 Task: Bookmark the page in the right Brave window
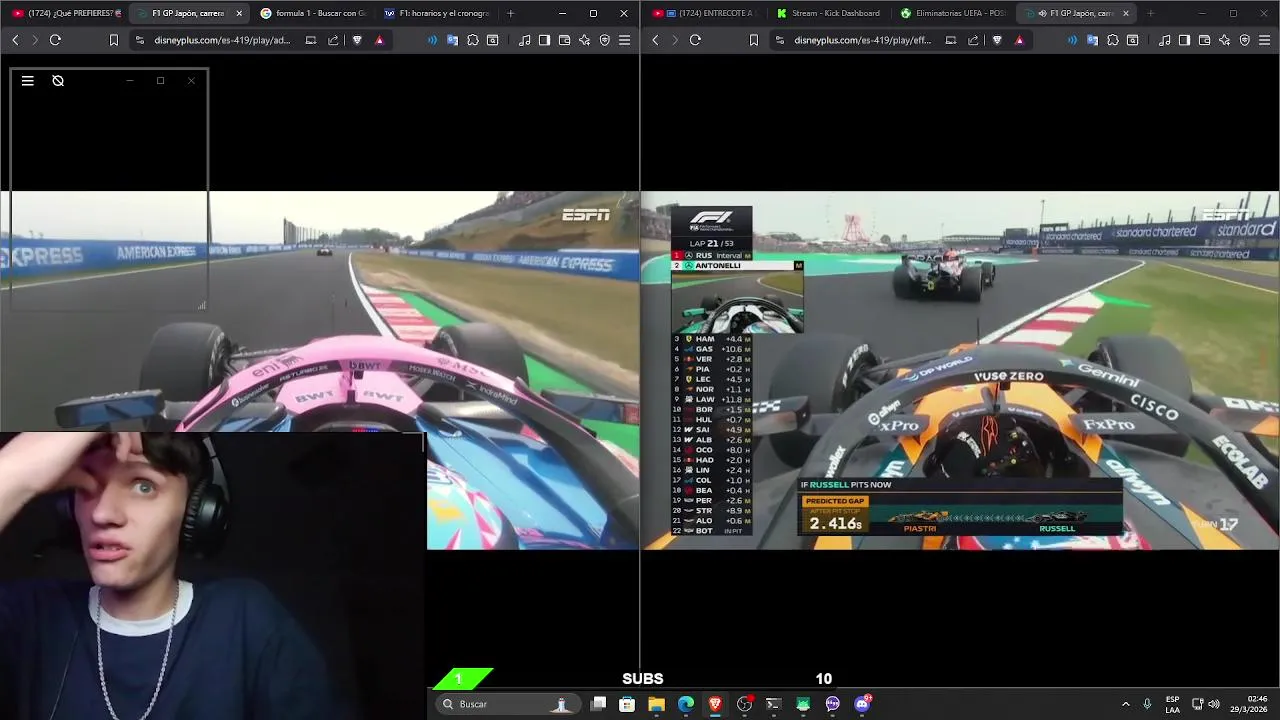pyautogui.click(x=754, y=40)
